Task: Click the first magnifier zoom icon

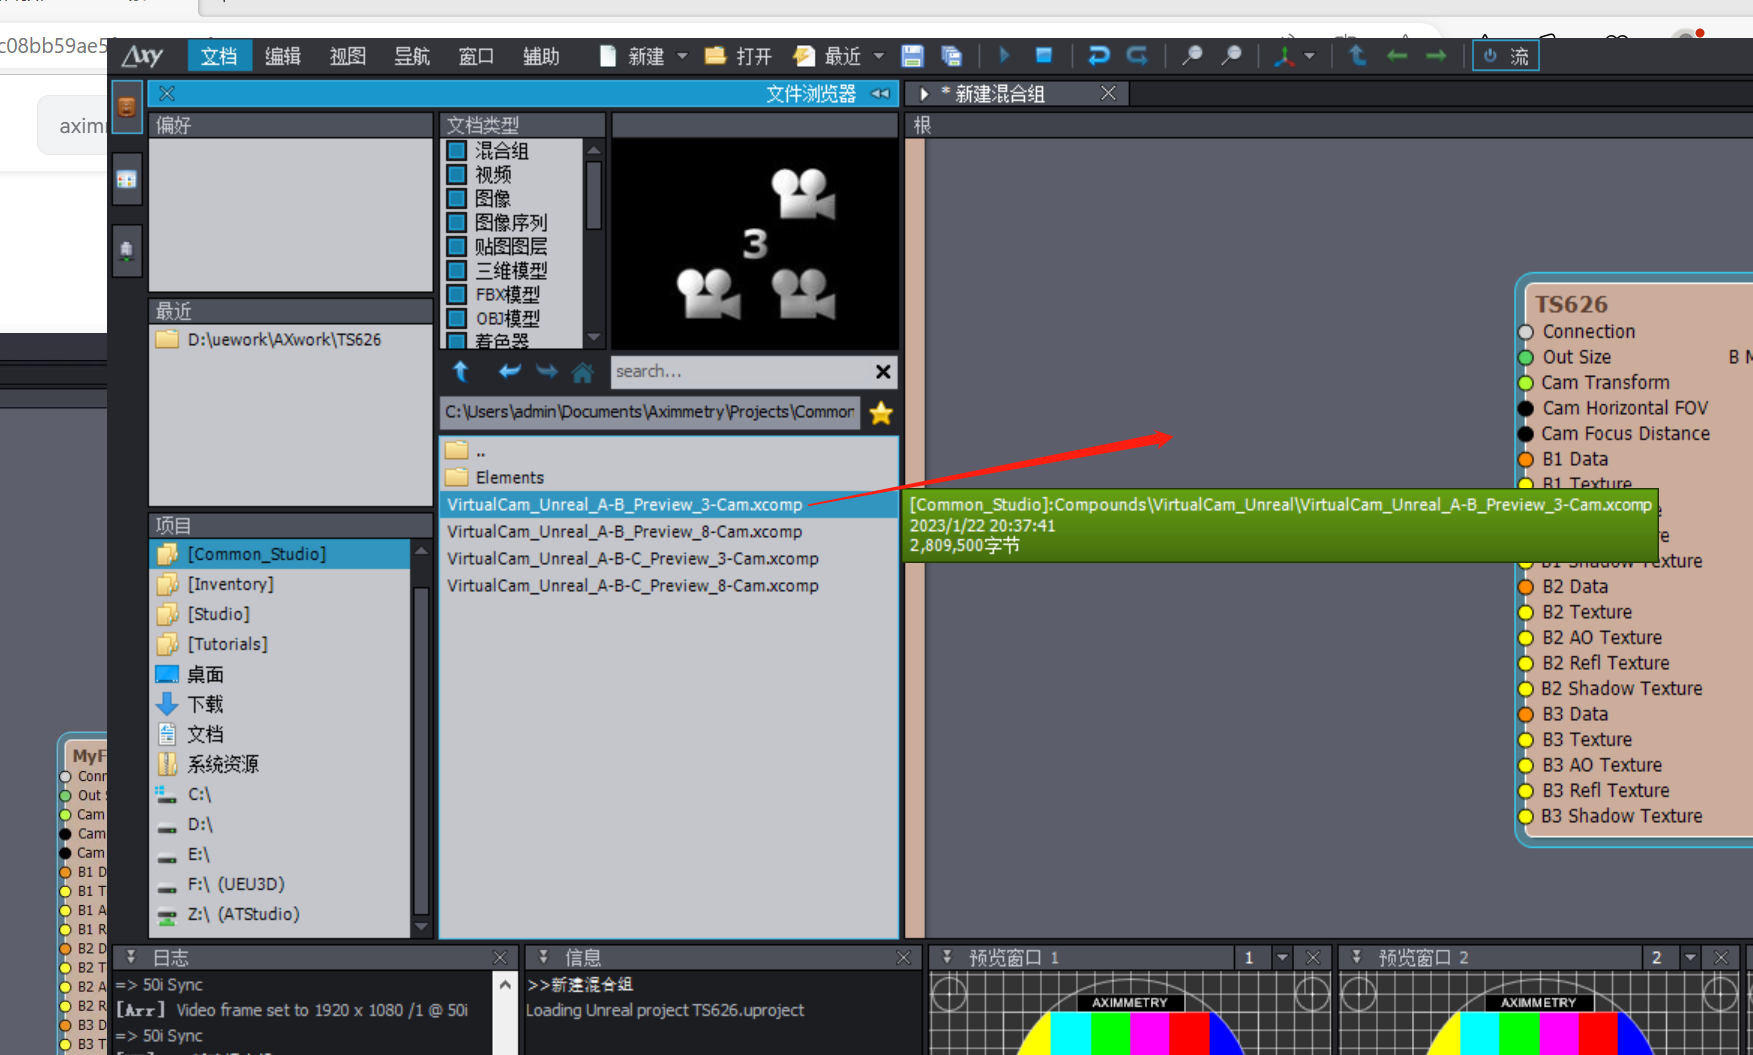Action: click(1192, 55)
